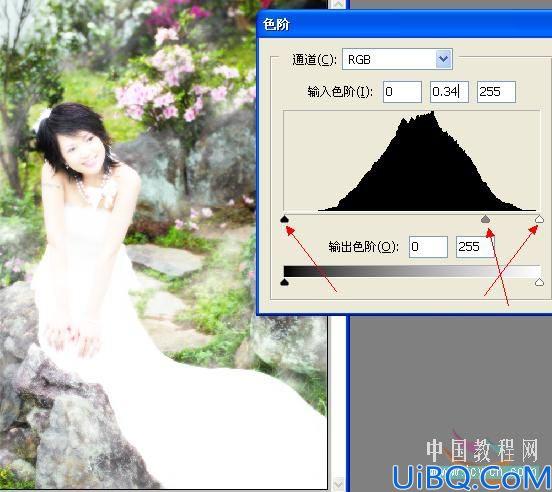Click the output levels field showing 255
The width and height of the screenshot is (552, 492).
click(x=475, y=247)
